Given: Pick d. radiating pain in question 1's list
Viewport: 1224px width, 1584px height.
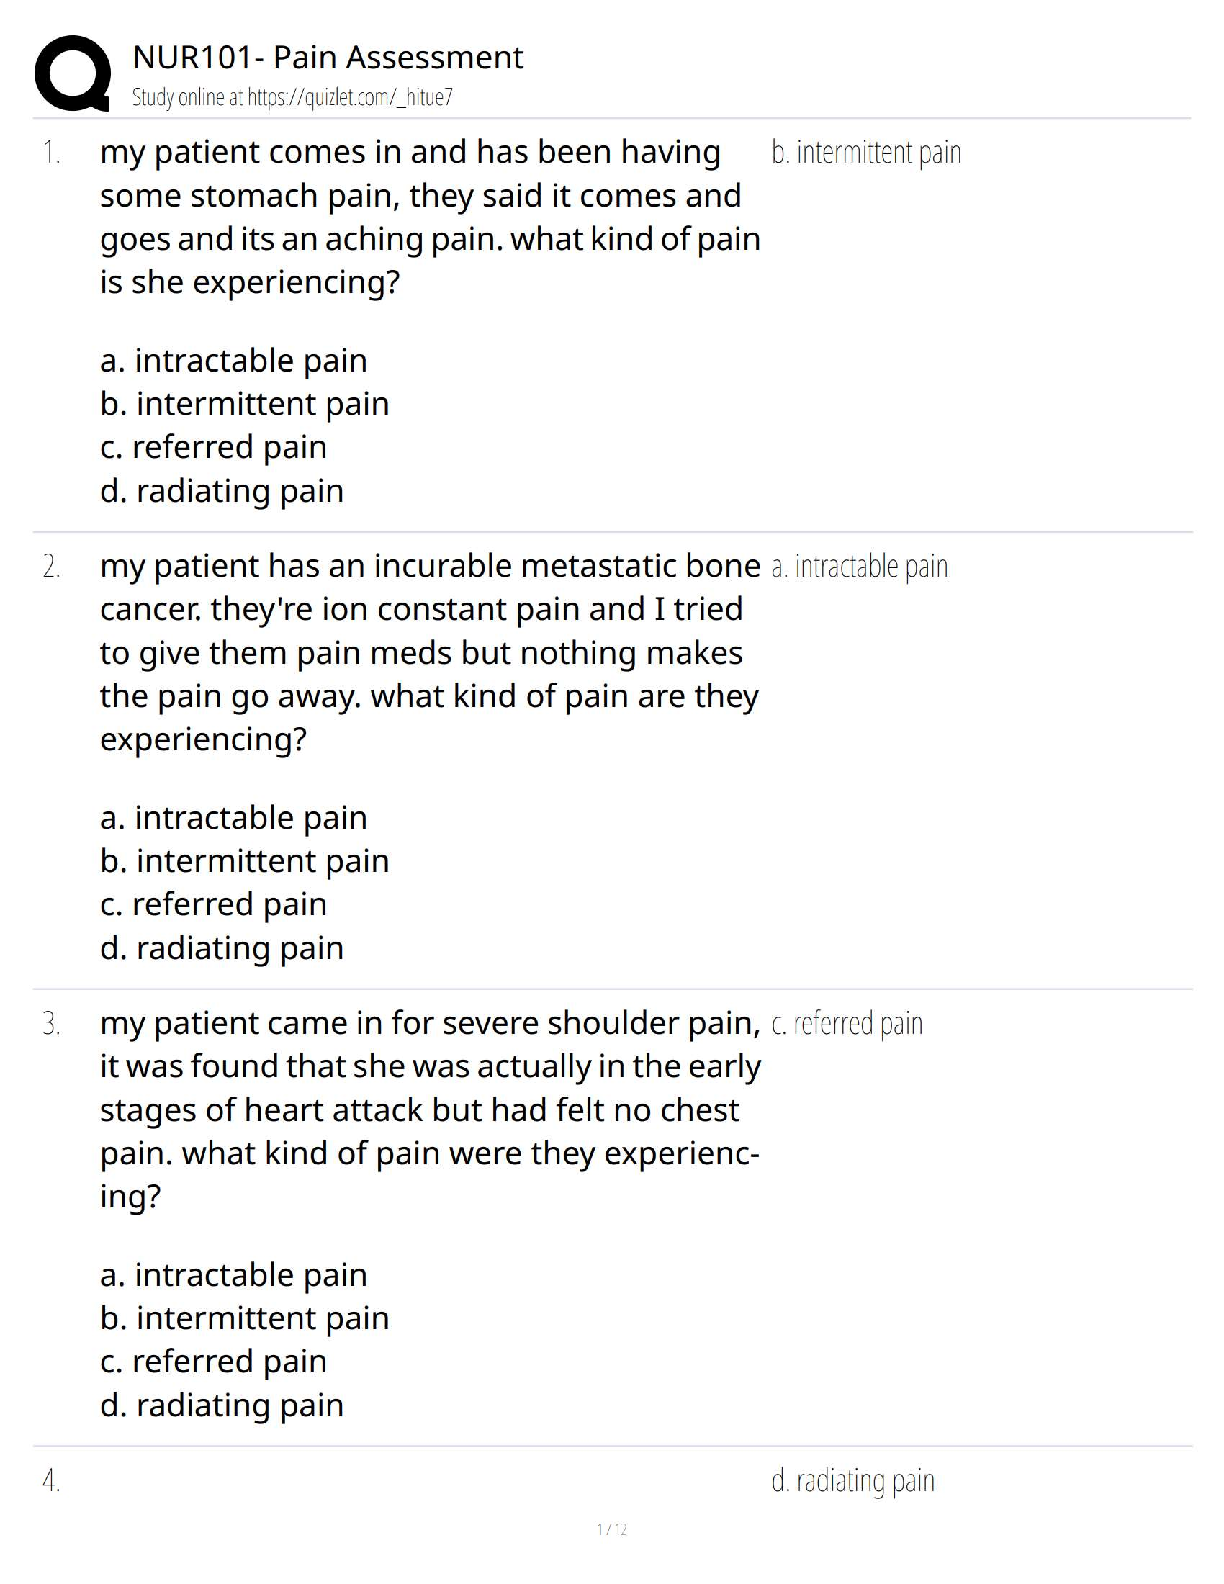Looking at the screenshot, I should [x=221, y=491].
